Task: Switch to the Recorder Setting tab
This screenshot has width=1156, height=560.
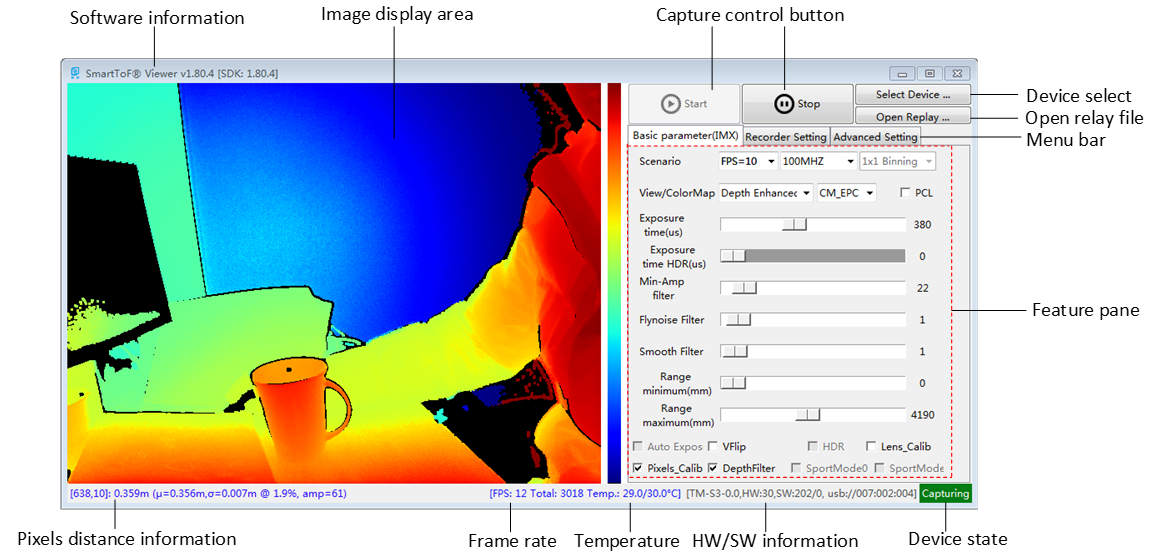Action: [785, 136]
